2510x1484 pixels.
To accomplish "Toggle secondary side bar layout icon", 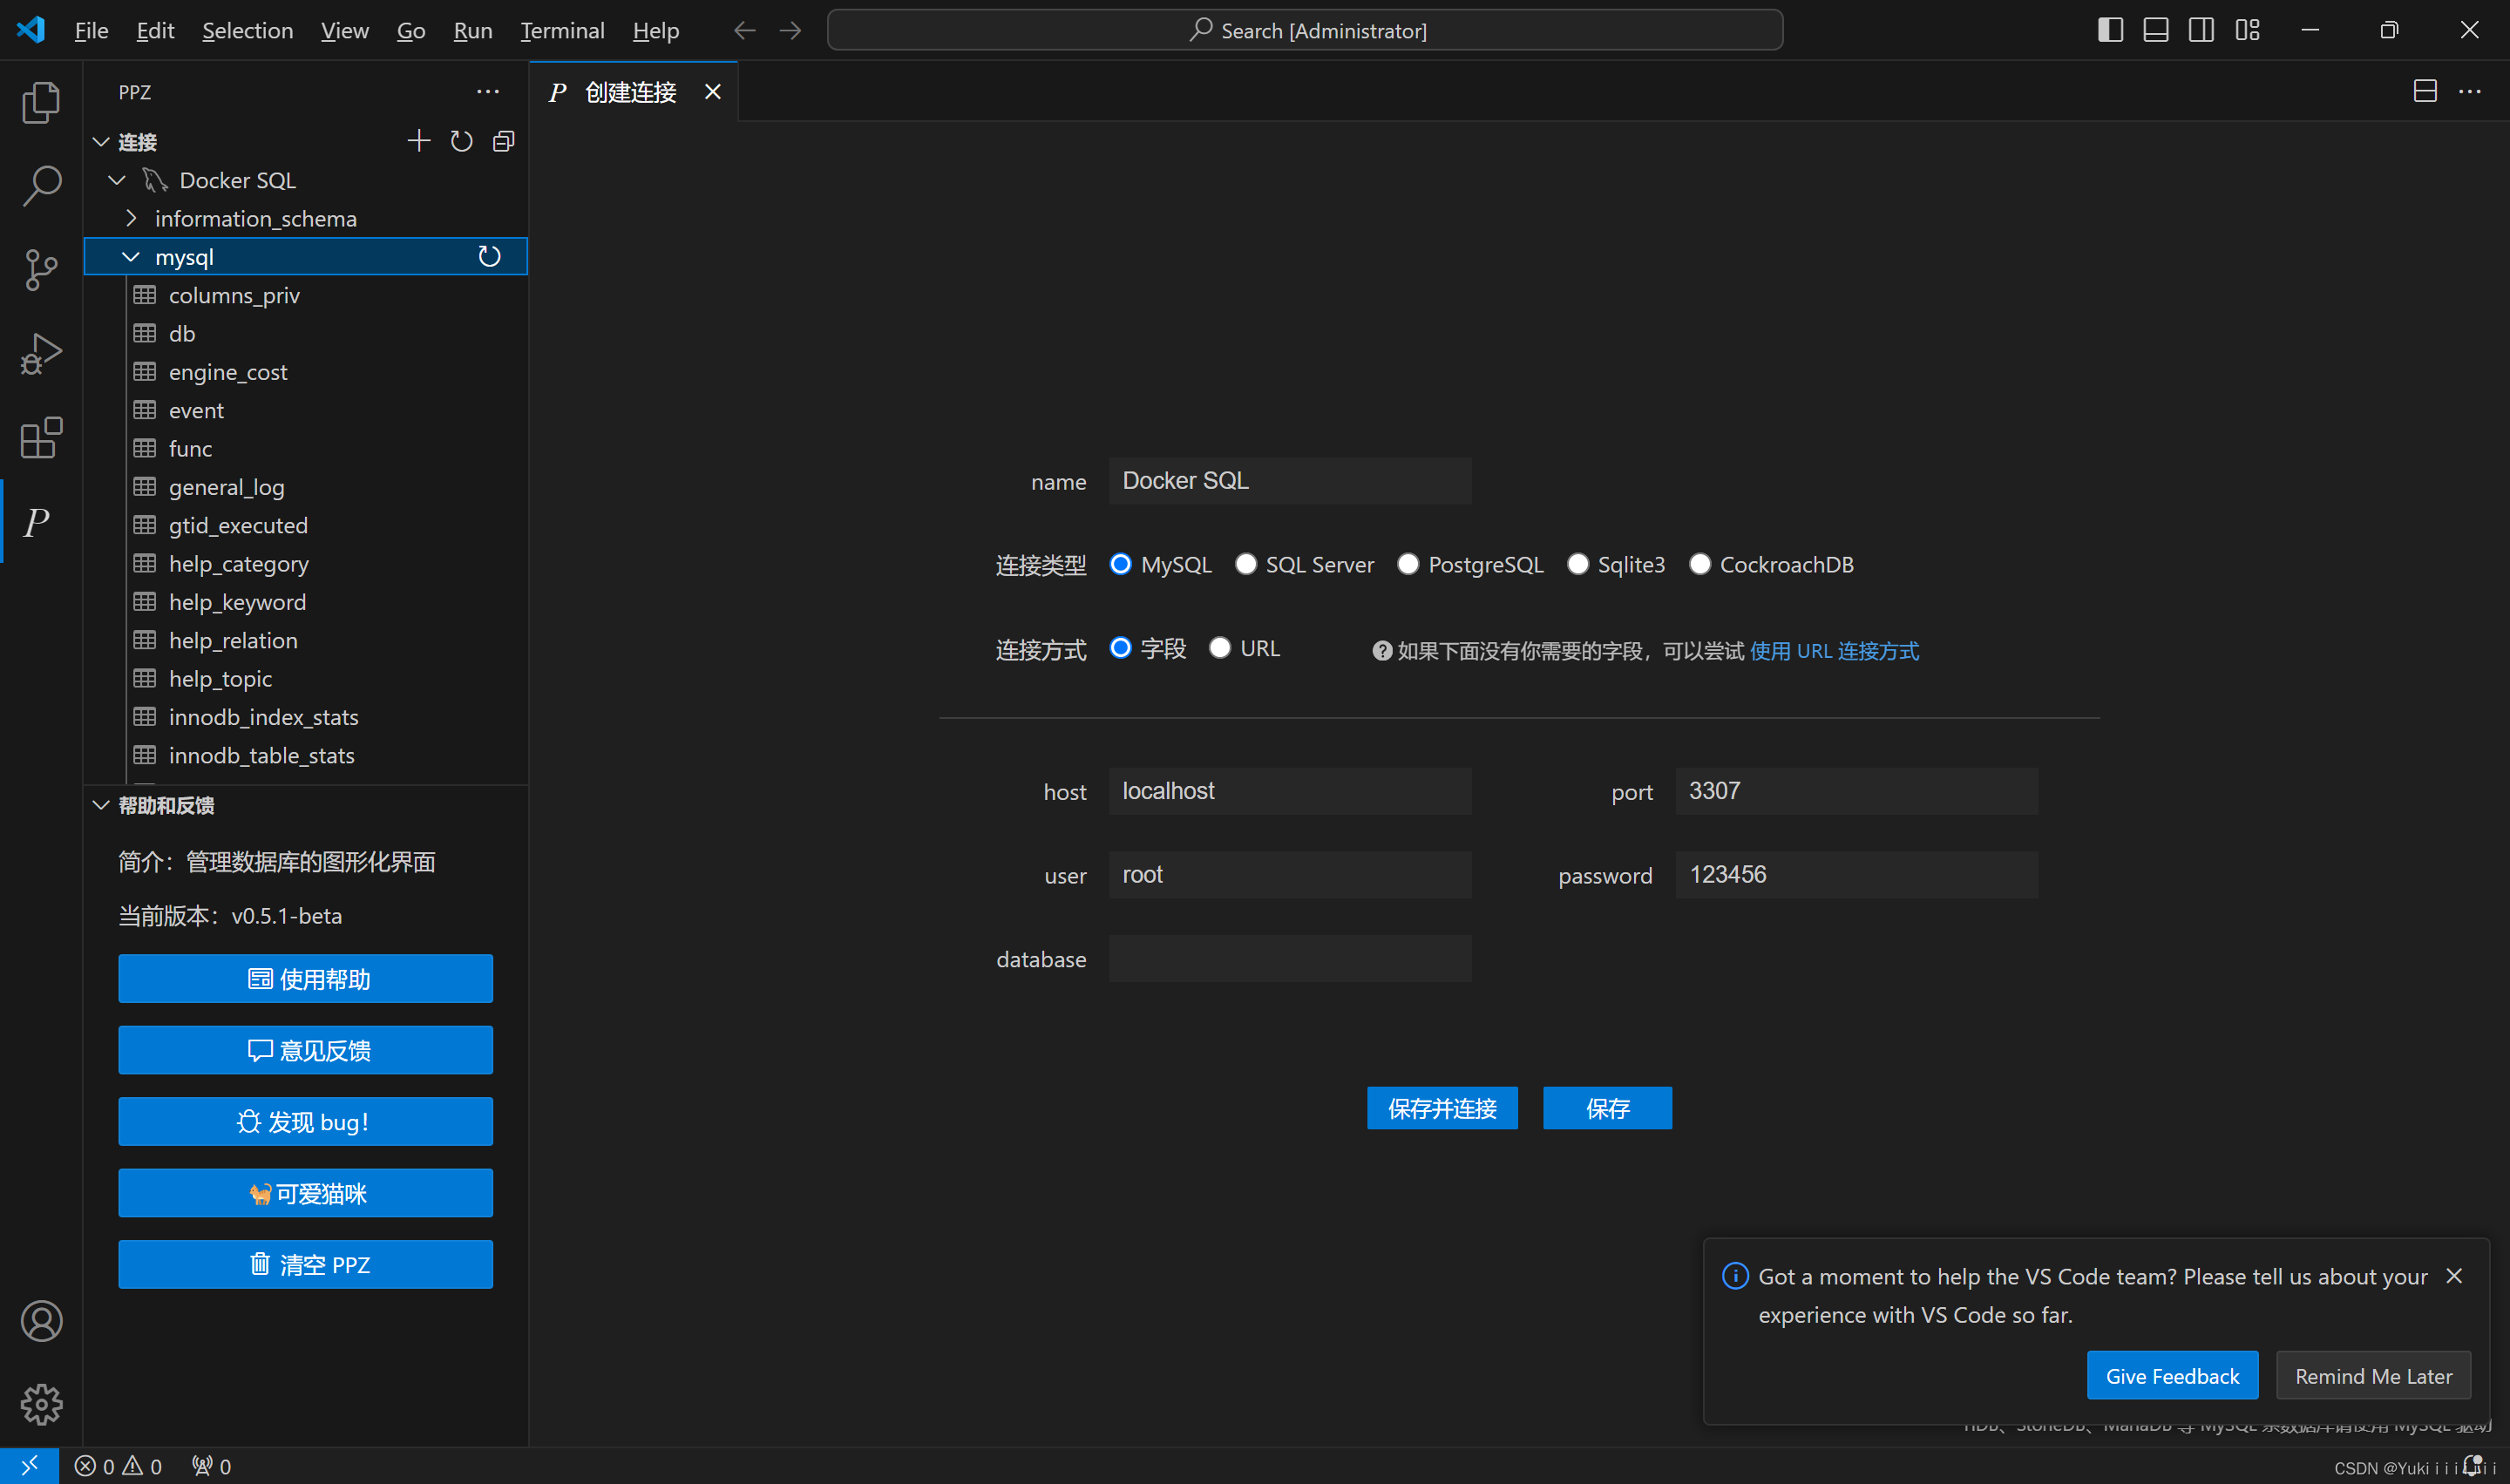I will 2201,30.
